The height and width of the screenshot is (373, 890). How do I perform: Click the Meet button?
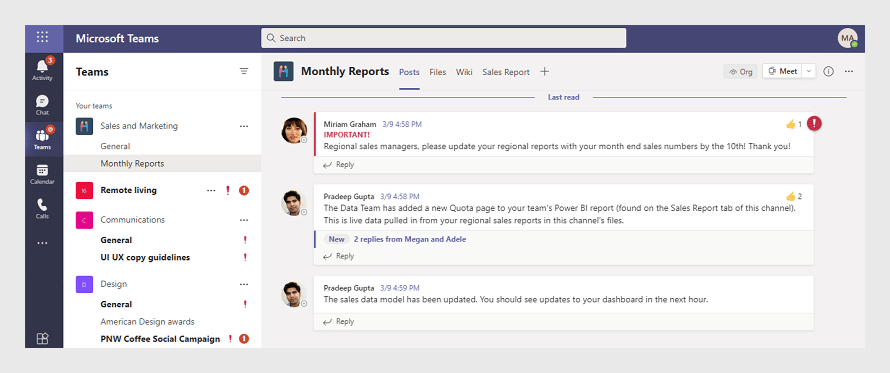(x=783, y=72)
